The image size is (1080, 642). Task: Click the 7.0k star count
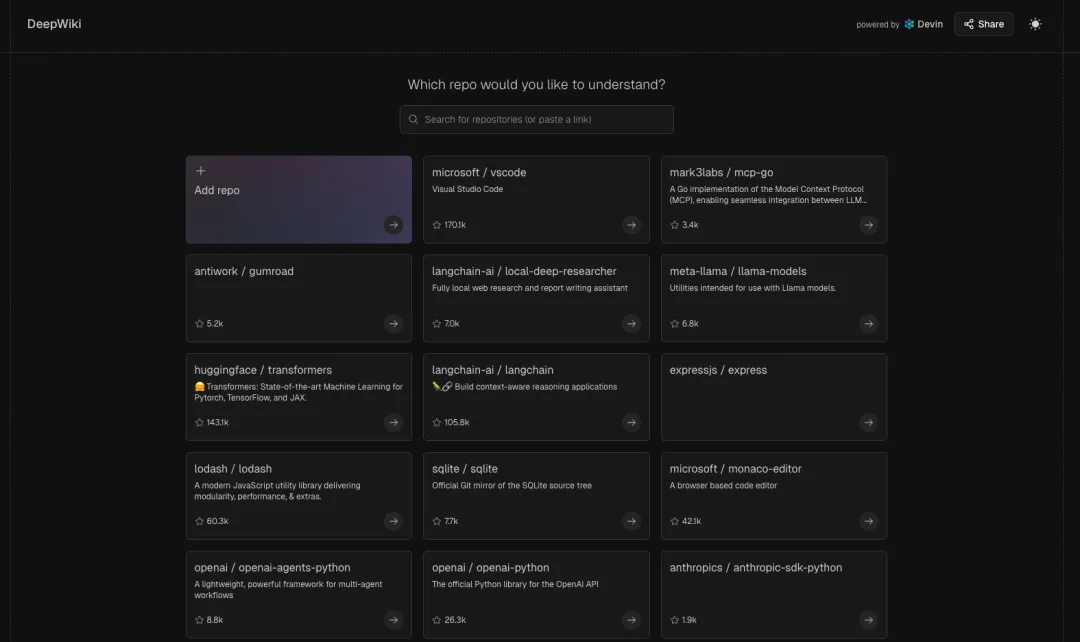(452, 323)
